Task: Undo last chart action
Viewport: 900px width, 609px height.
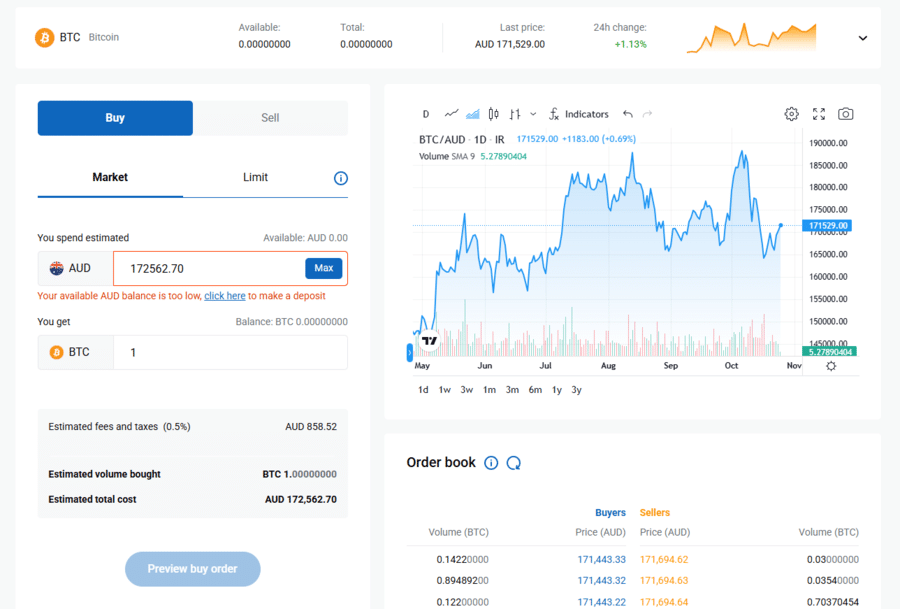Action: [628, 114]
